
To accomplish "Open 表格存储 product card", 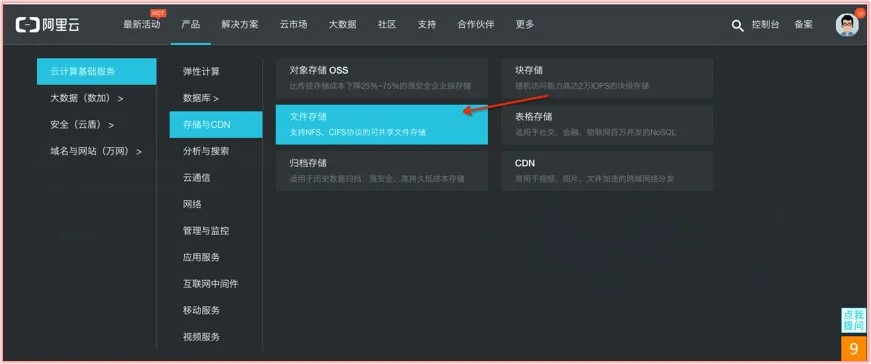I will click(x=607, y=124).
